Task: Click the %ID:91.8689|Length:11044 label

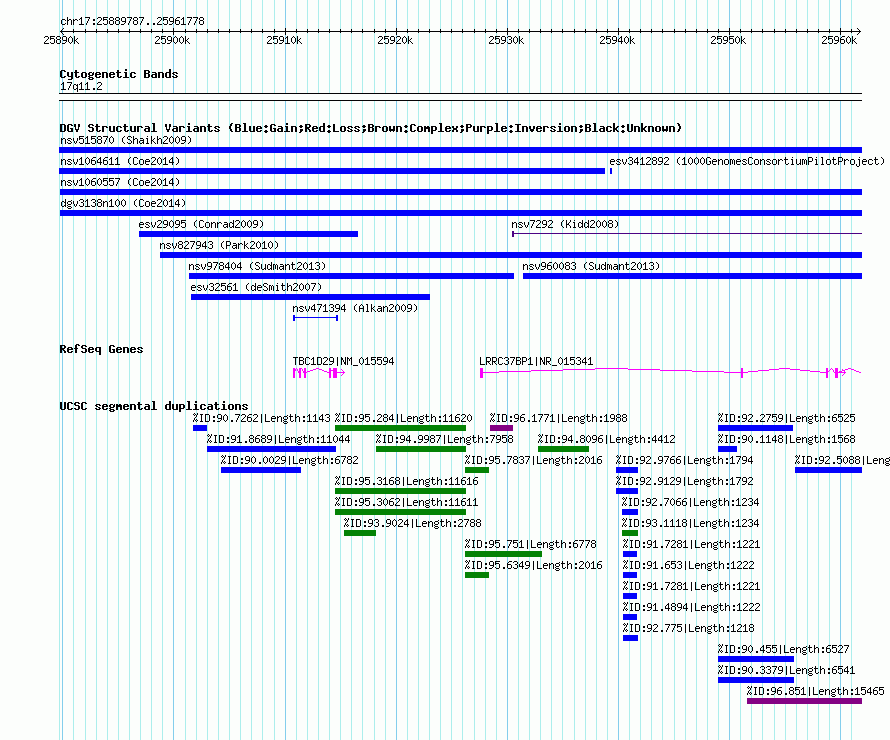Action: [x=278, y=439]
